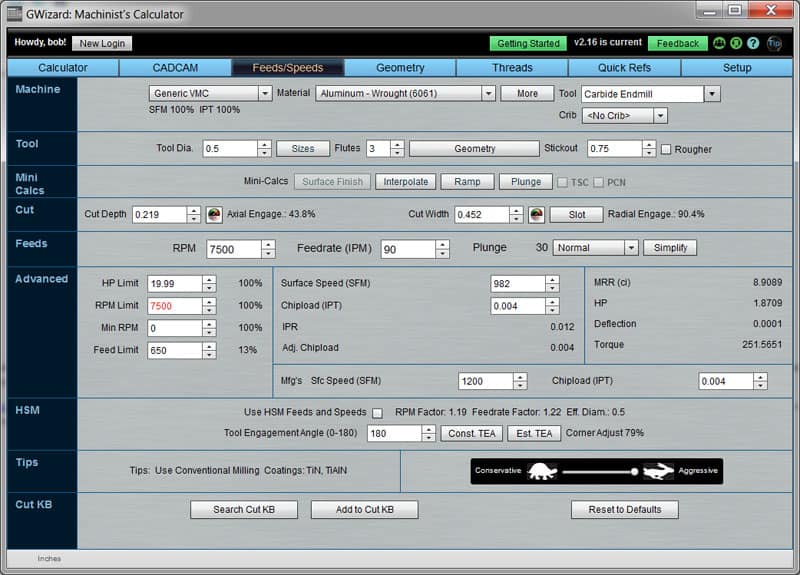Select the Feeds/Speeds tab
The height and width of the screenshot is (575, 800).
pyautogui.click(x=288, y=68)
